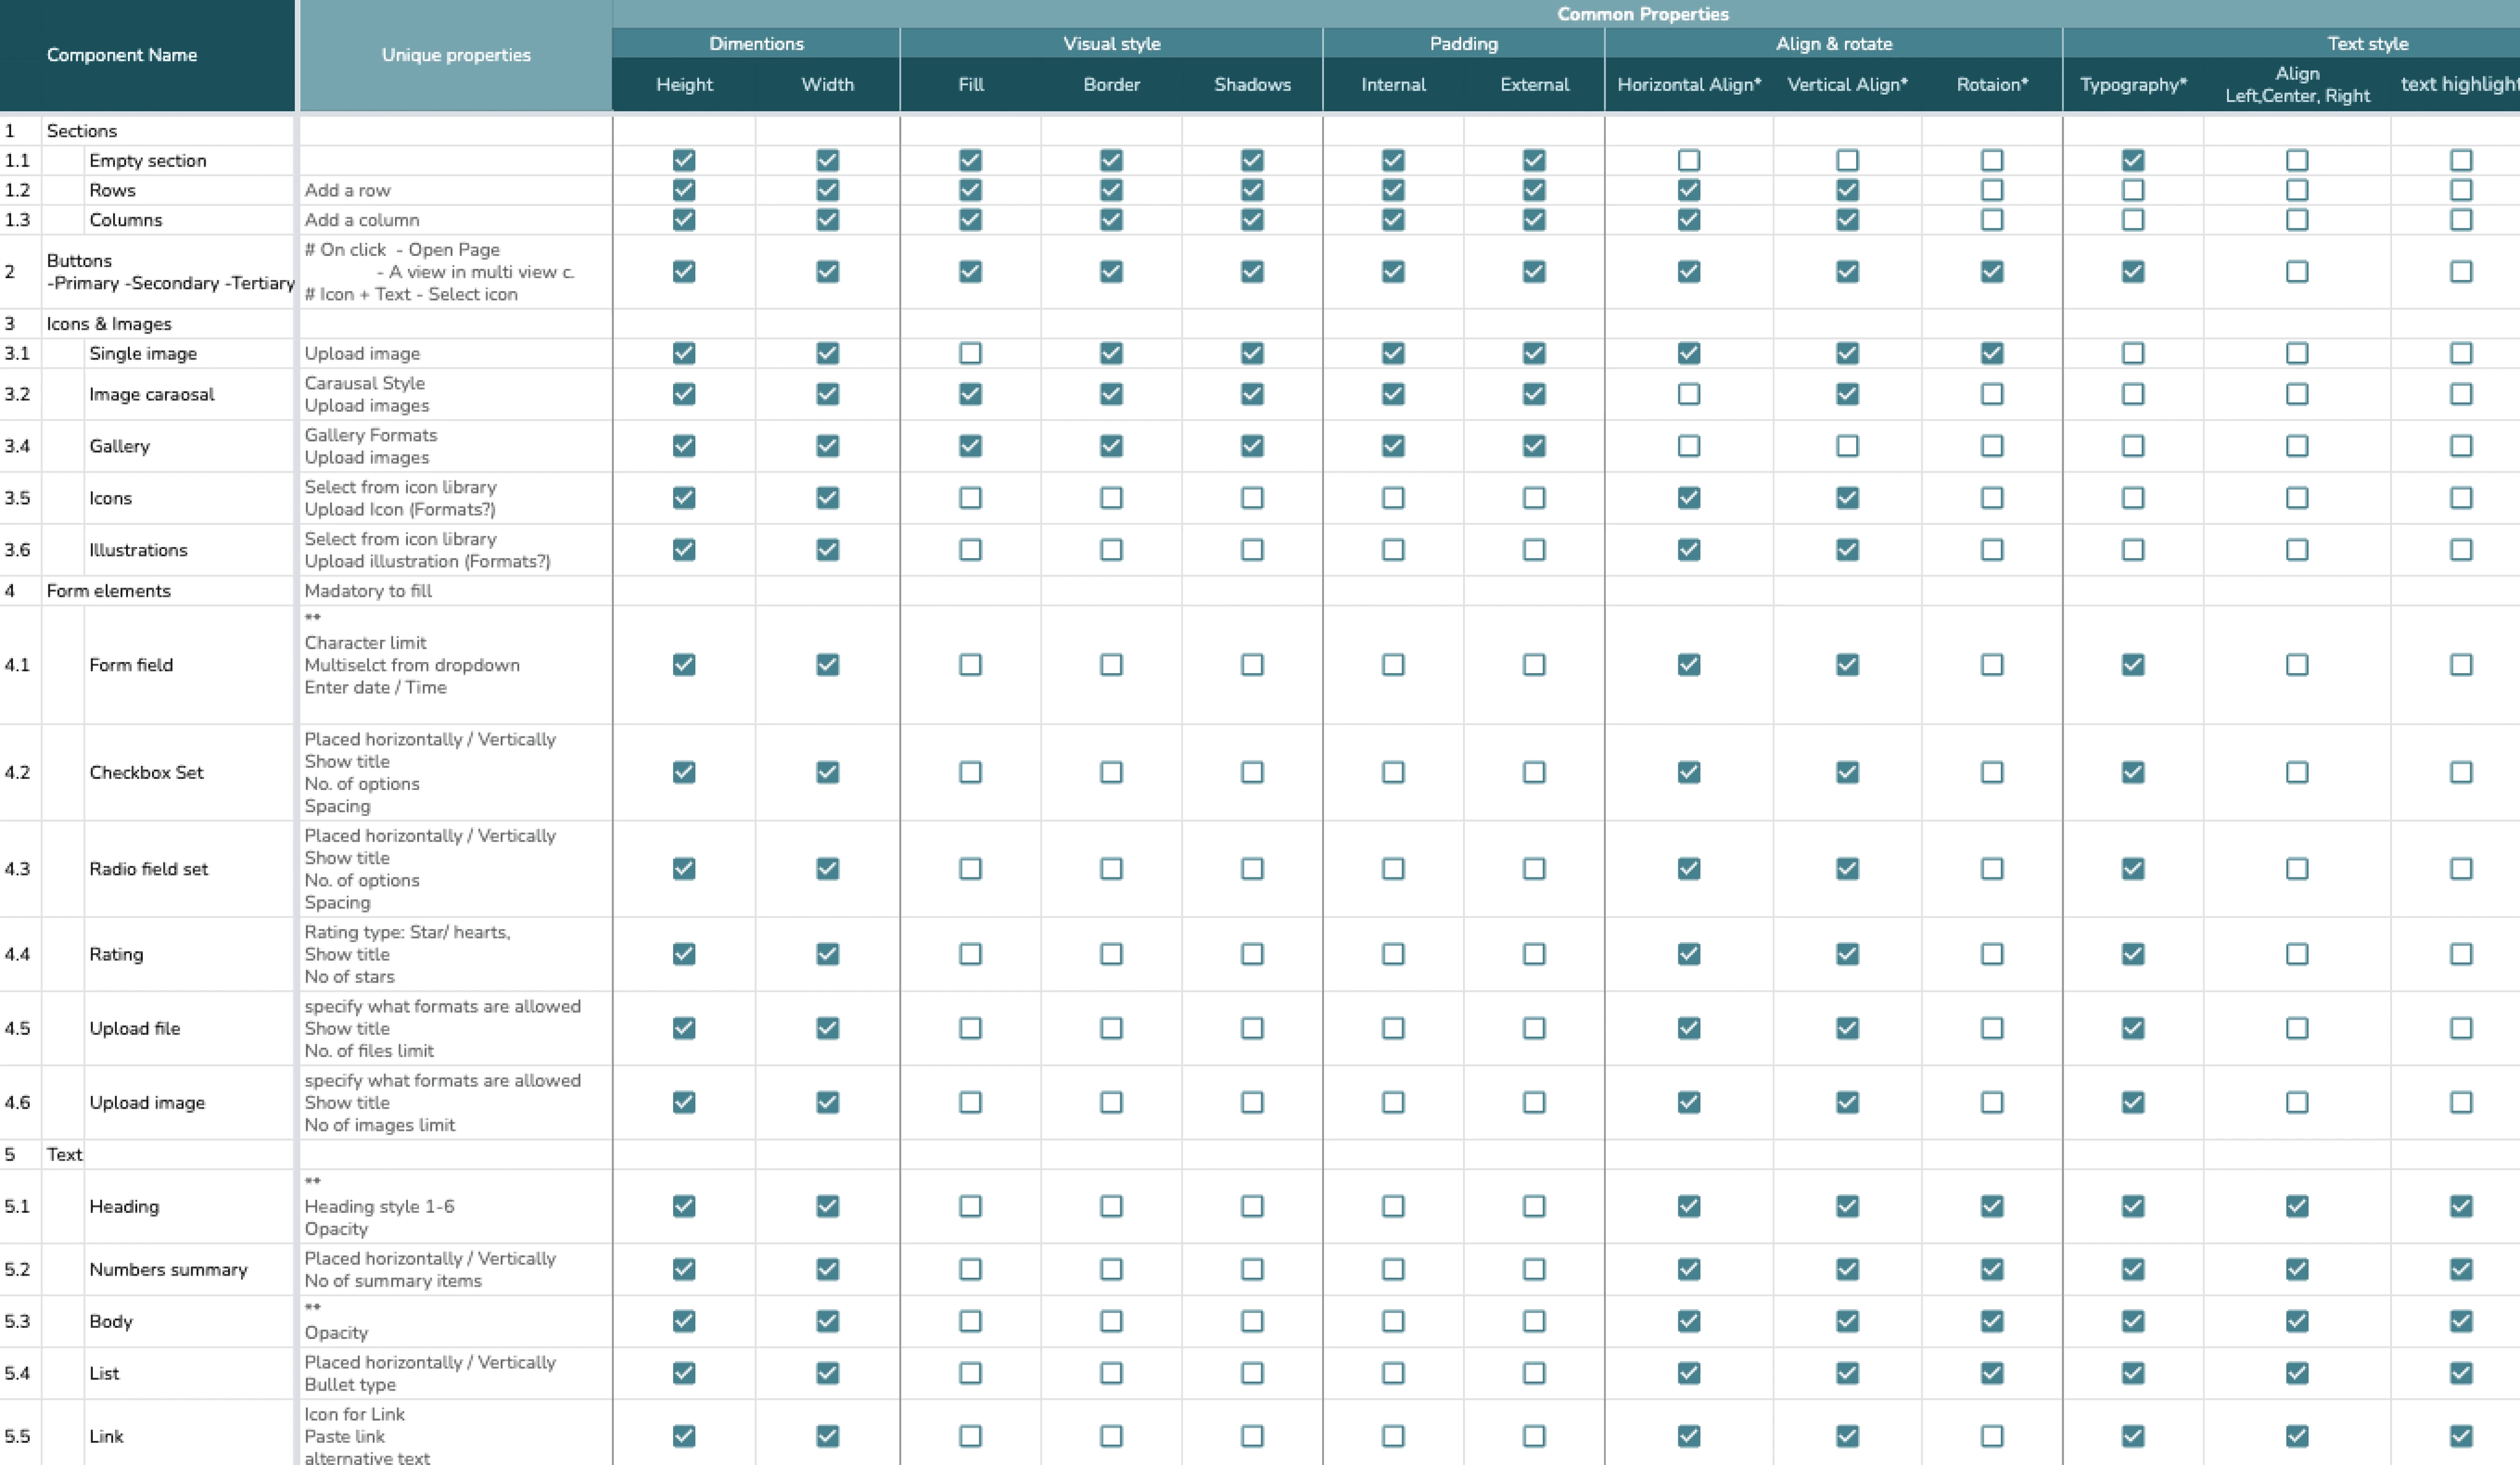
Task: Select the Component Name header cell
Action: click(x=122, y=55)
